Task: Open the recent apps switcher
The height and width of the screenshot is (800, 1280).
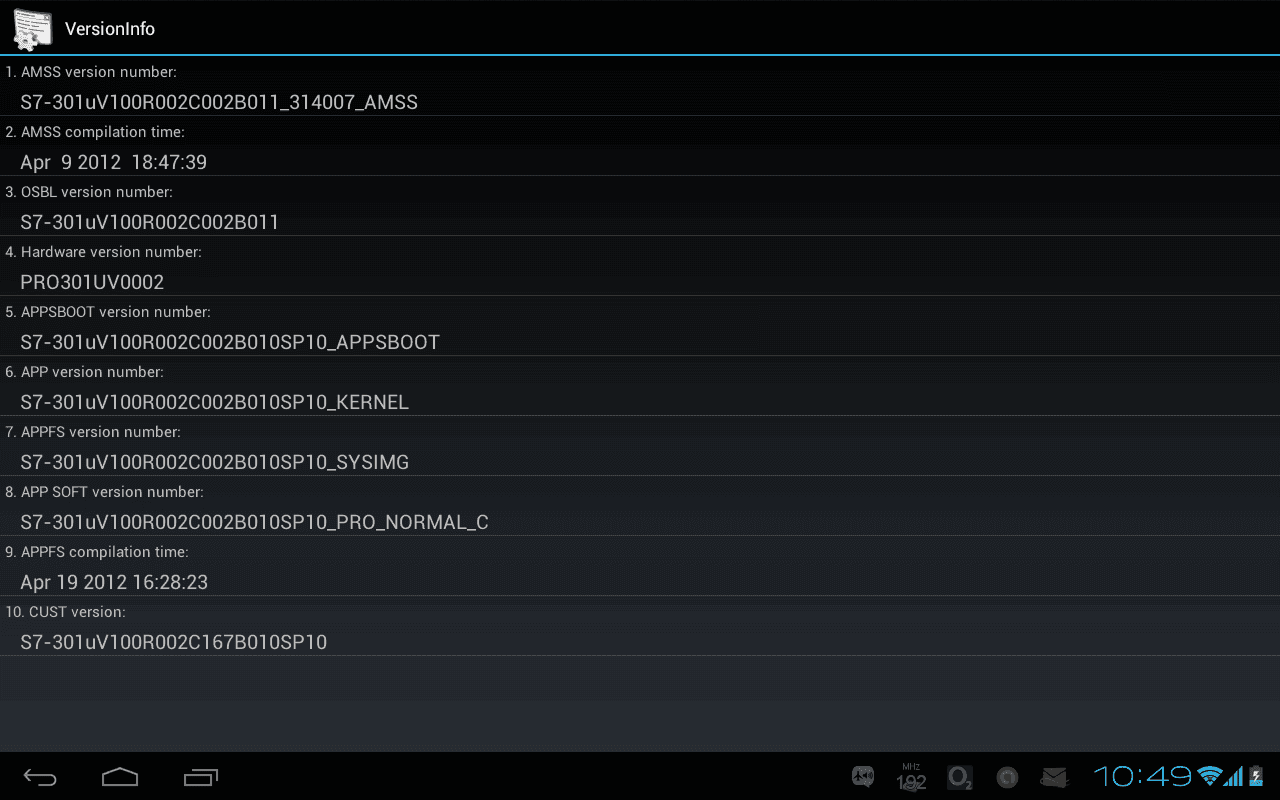Action: pos(200,777)
